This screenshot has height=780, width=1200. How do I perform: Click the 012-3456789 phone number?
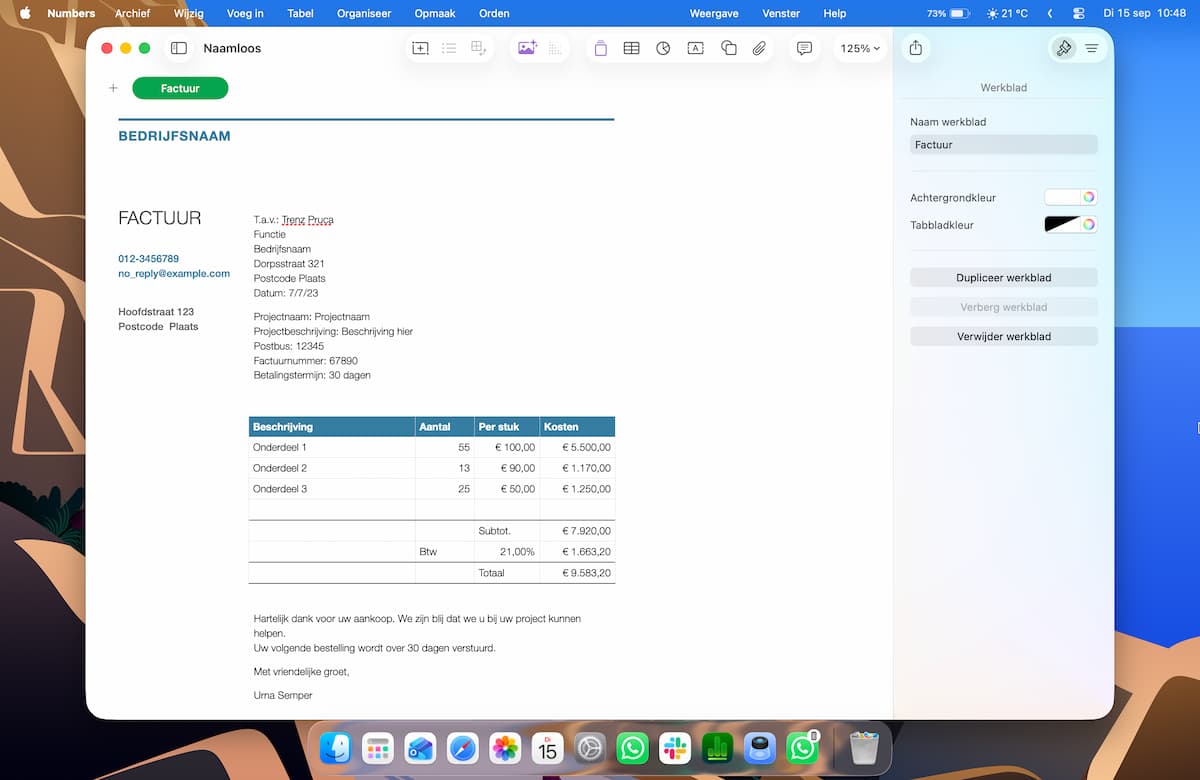pos(149,258)
